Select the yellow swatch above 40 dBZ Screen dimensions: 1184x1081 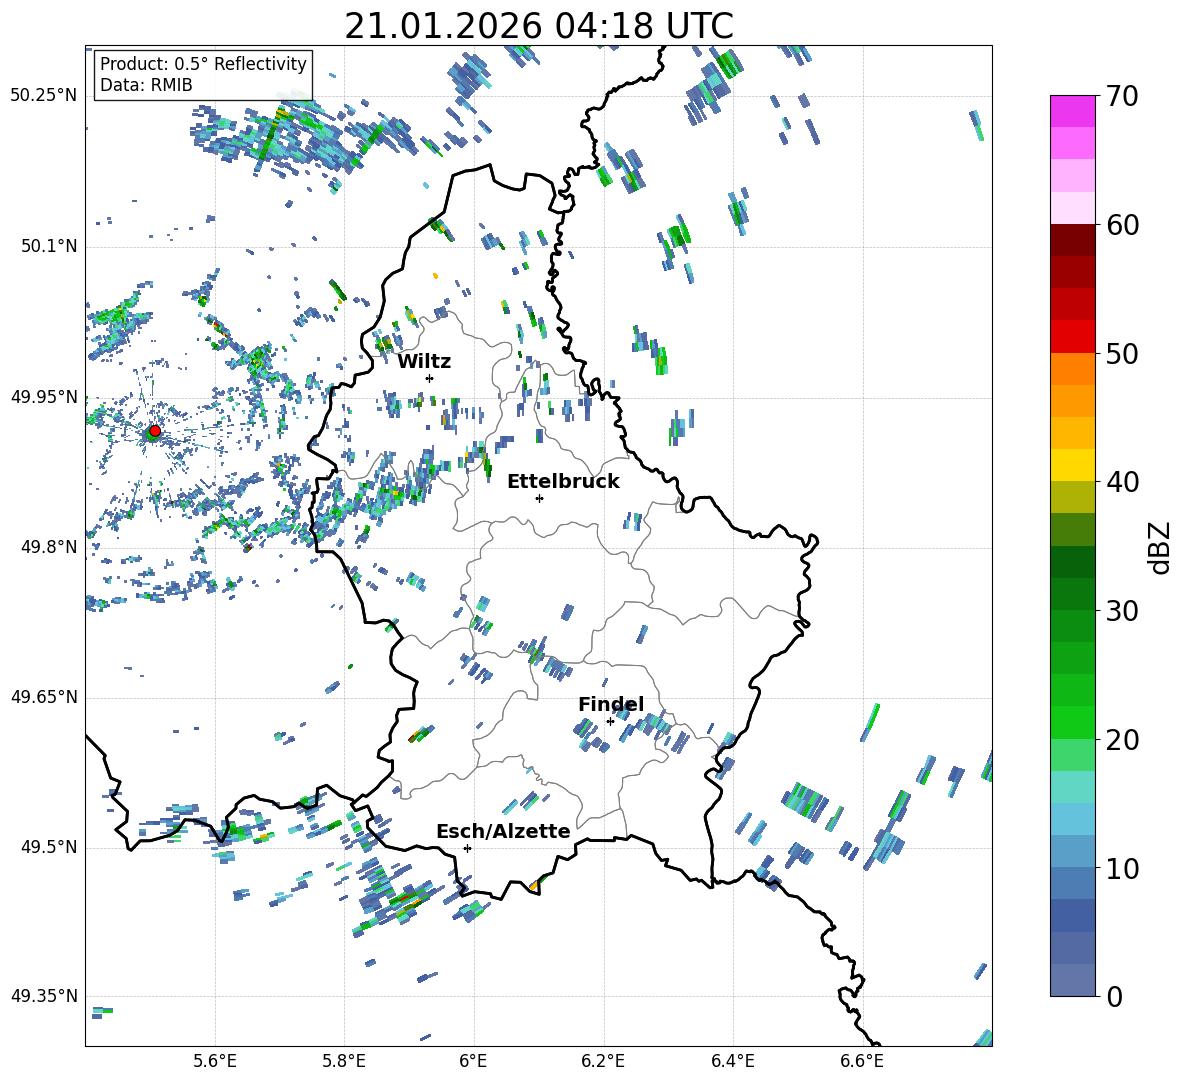click(x=1073, y=465)
